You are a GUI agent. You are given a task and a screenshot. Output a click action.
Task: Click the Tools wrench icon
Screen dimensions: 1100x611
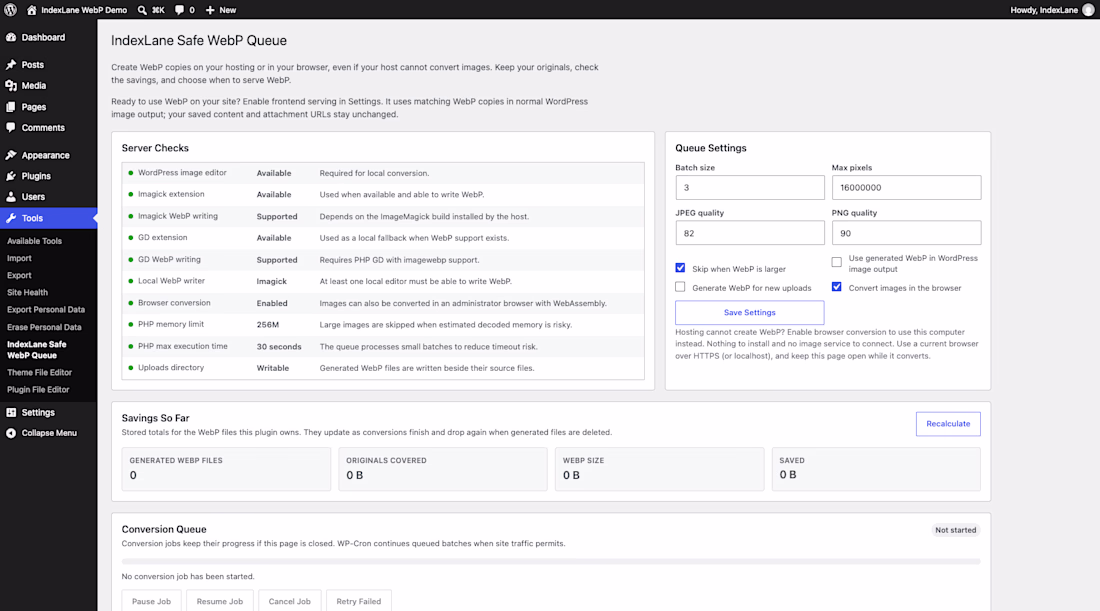tap(11, 218)
